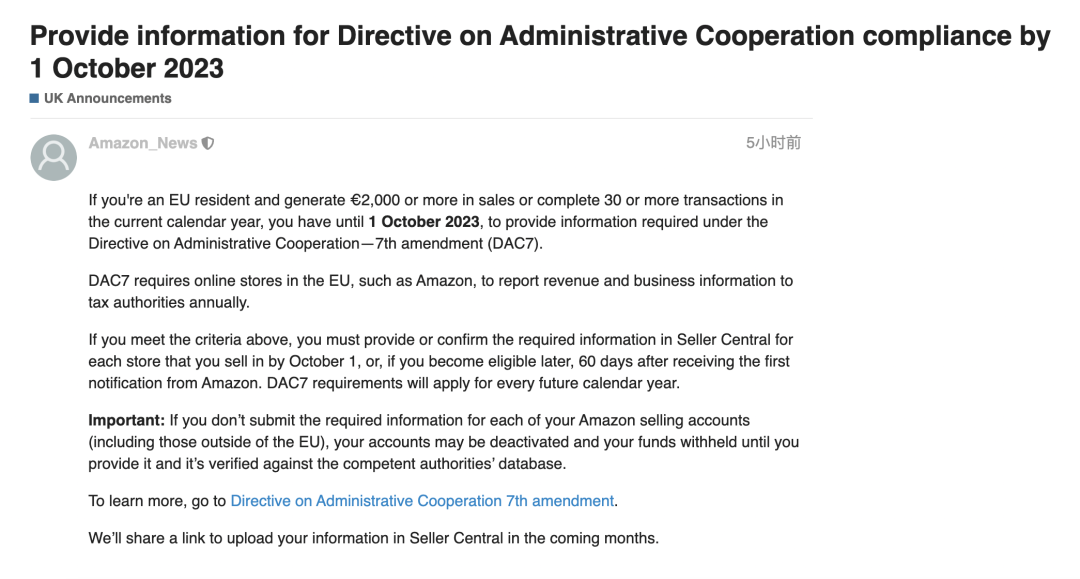
Task: Click the To learn more, go to text
Action: [157, 501]
